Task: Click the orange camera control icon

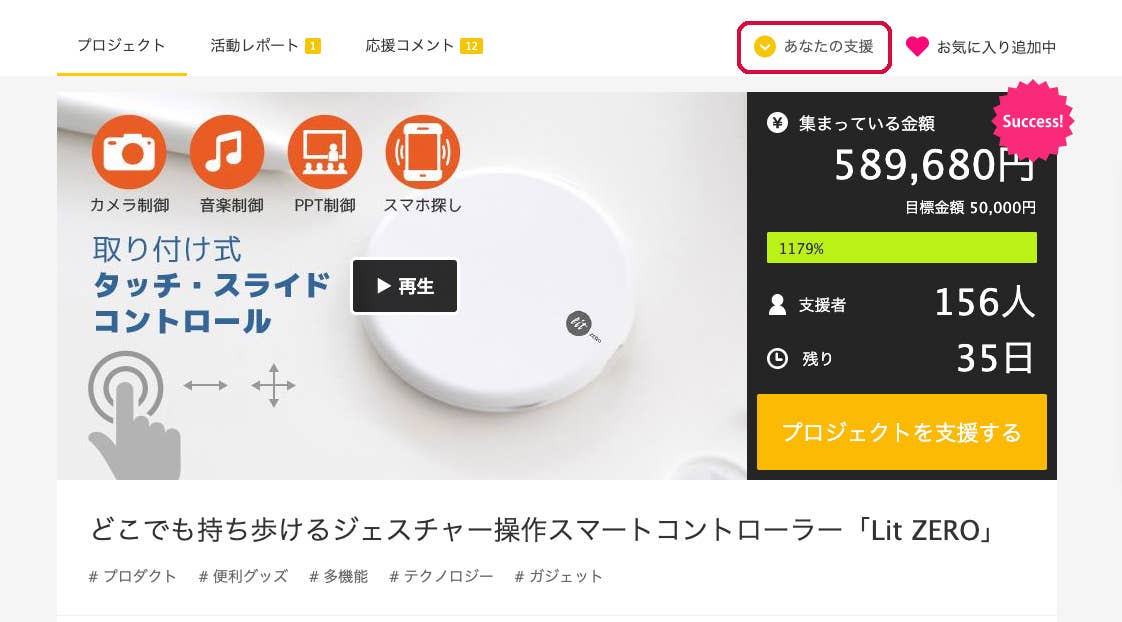Action: point(129,152)
